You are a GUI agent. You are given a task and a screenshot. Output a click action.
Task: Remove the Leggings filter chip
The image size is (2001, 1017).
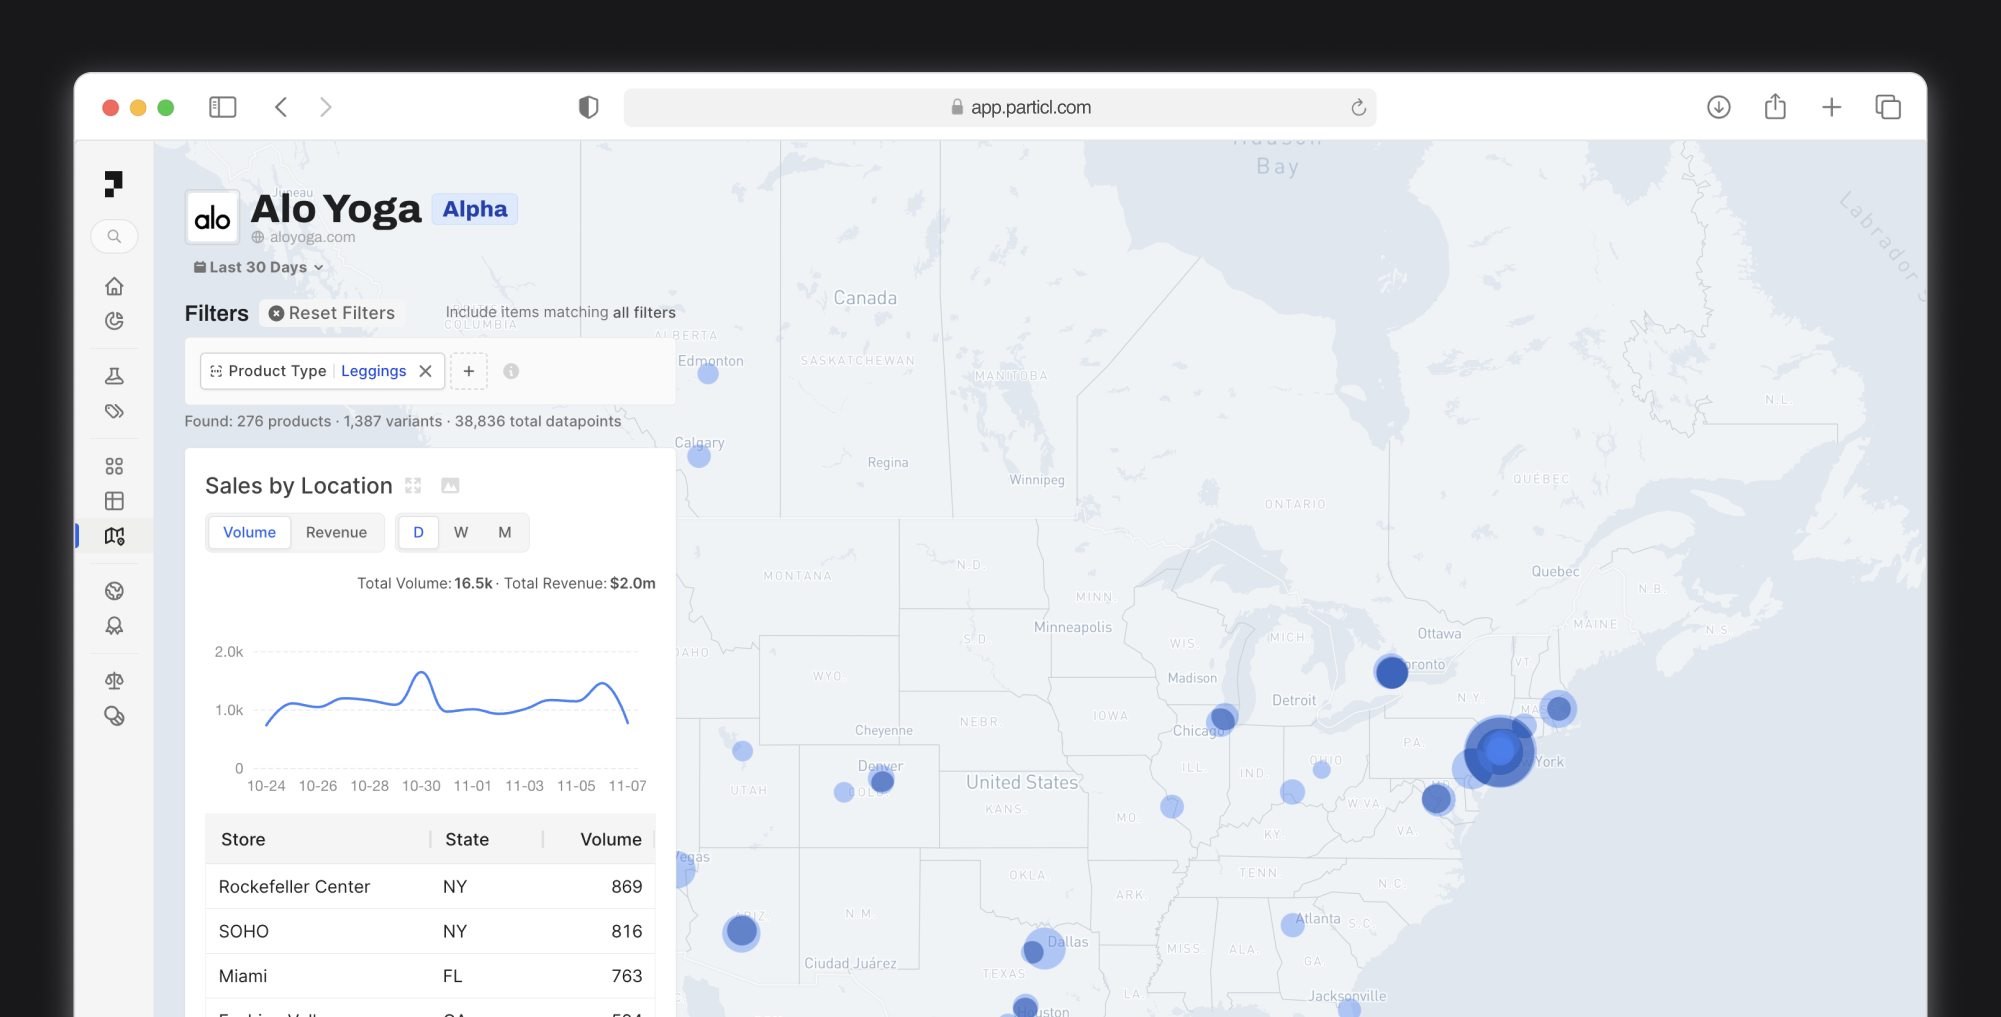coord(426,371)
